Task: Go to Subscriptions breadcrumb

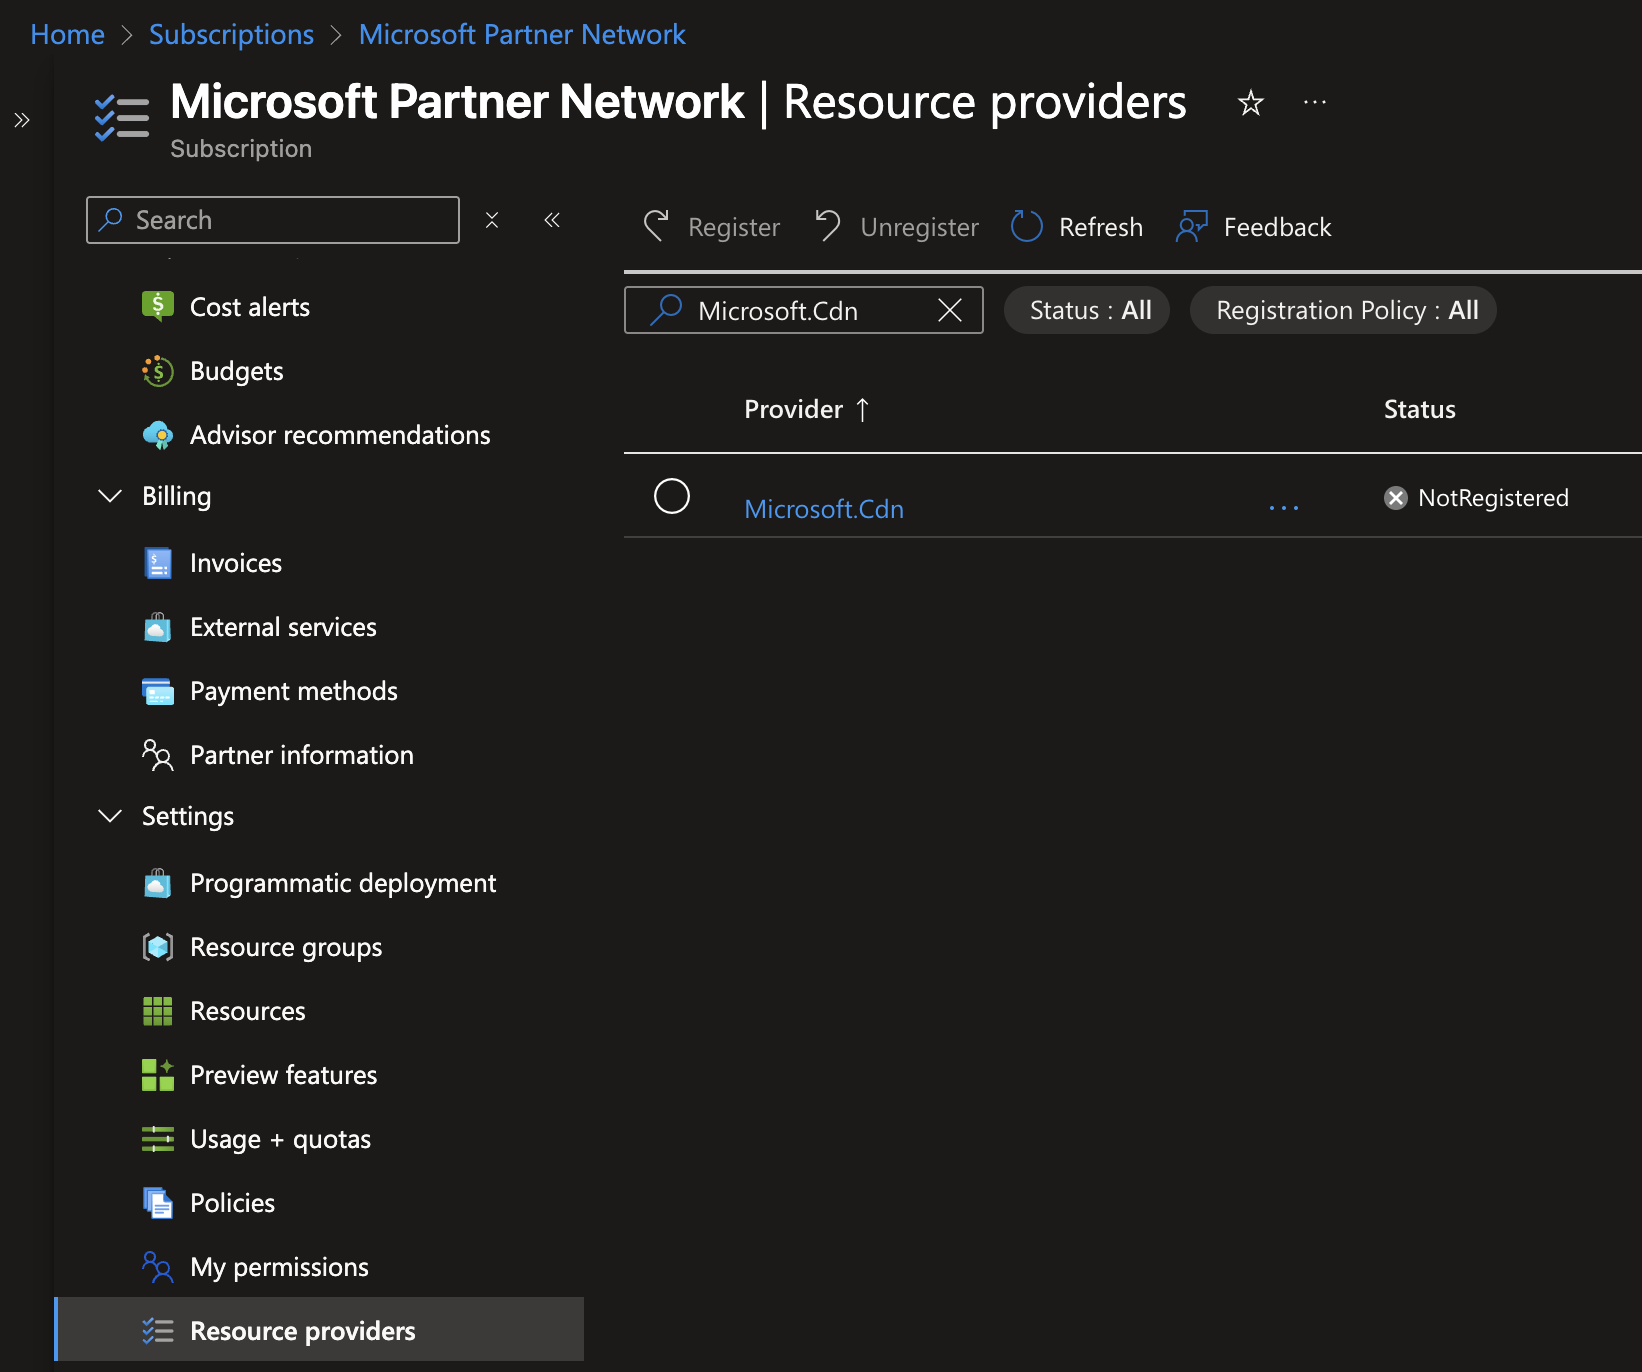Action: [x=231, y=34]
